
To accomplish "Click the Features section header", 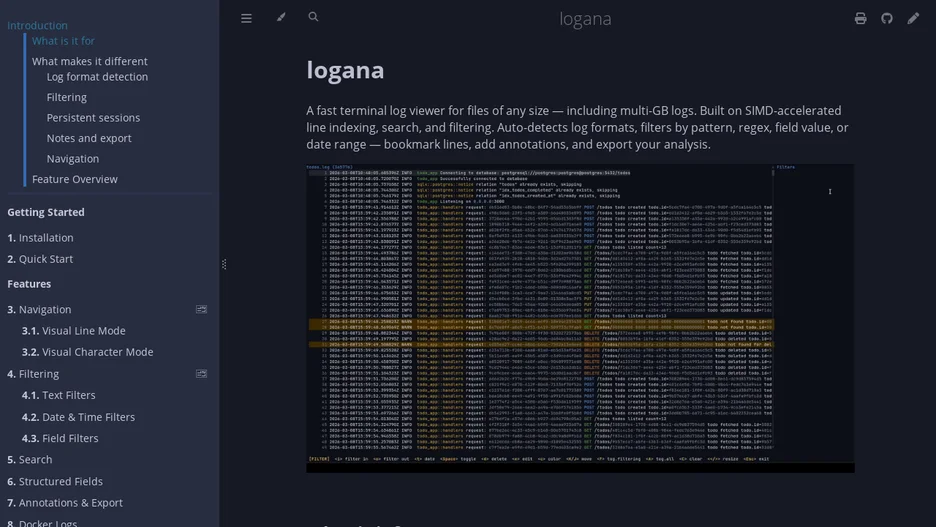I will (x=29, y=284).
